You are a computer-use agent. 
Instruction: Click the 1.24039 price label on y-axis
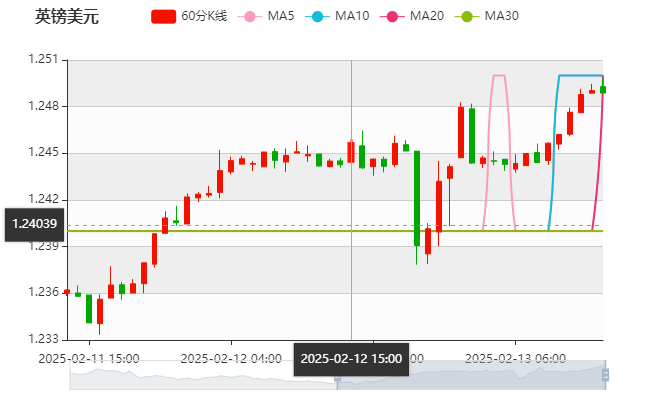33,224
